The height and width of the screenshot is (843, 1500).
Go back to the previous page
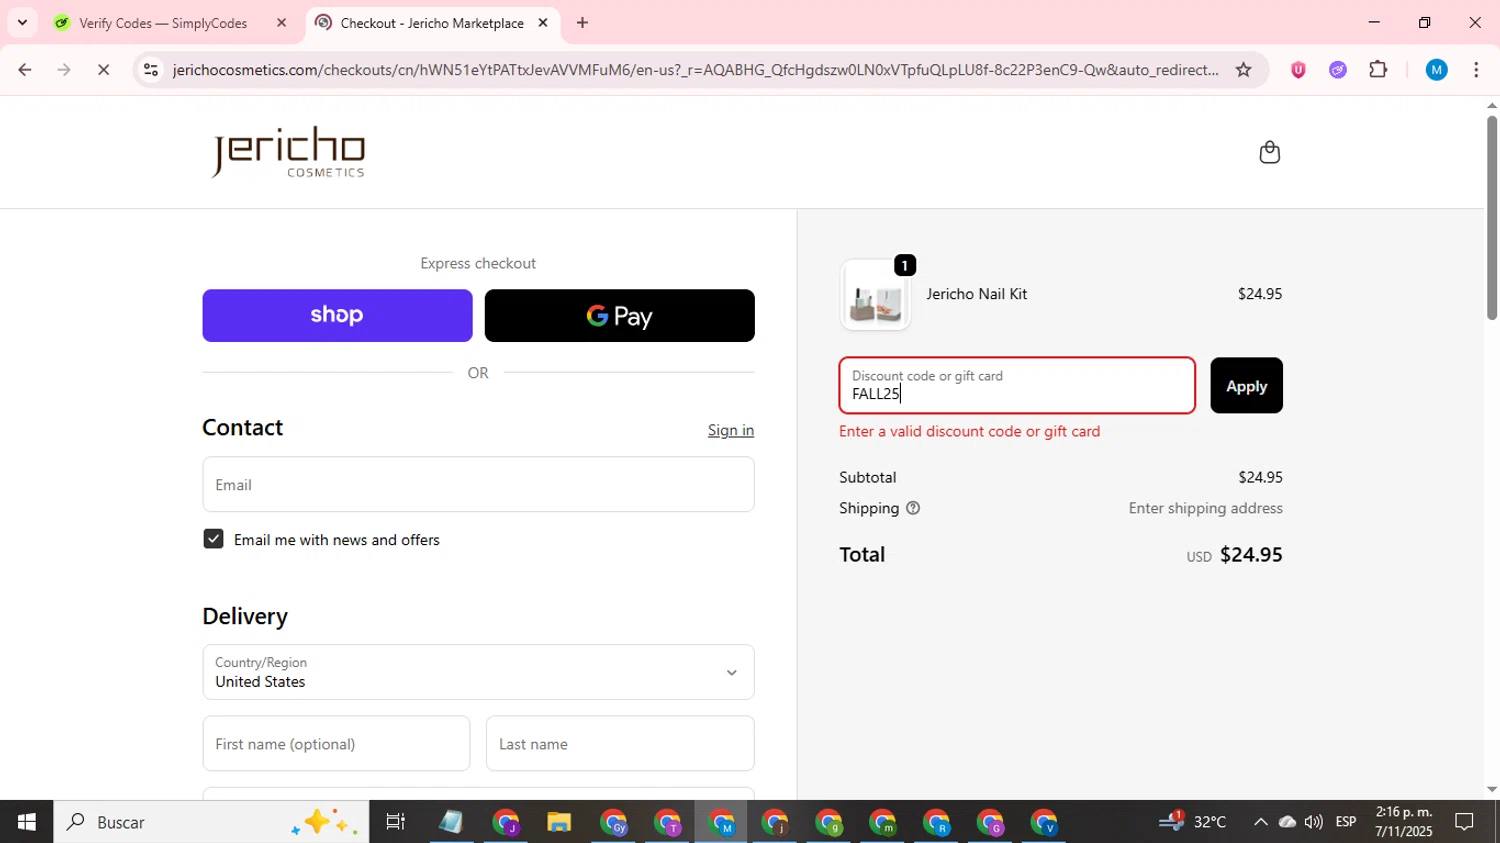pyautogui.click(x=24, y=69)
